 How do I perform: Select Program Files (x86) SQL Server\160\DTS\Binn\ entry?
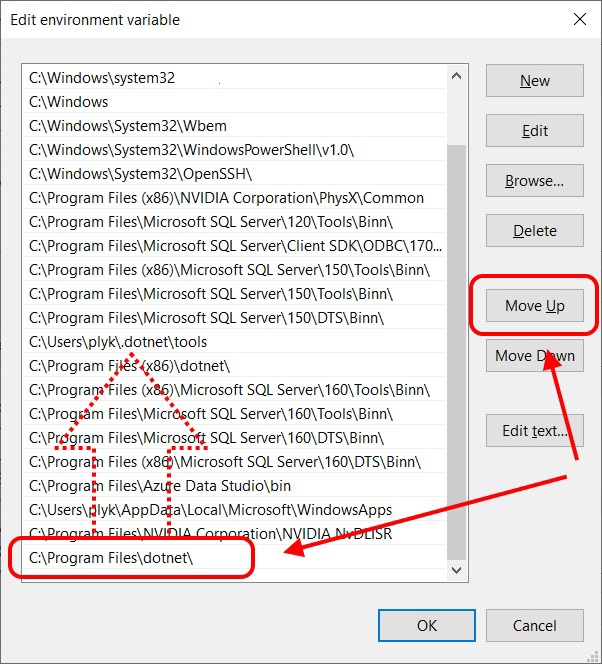pyautogui.click(x=235, y=462)
